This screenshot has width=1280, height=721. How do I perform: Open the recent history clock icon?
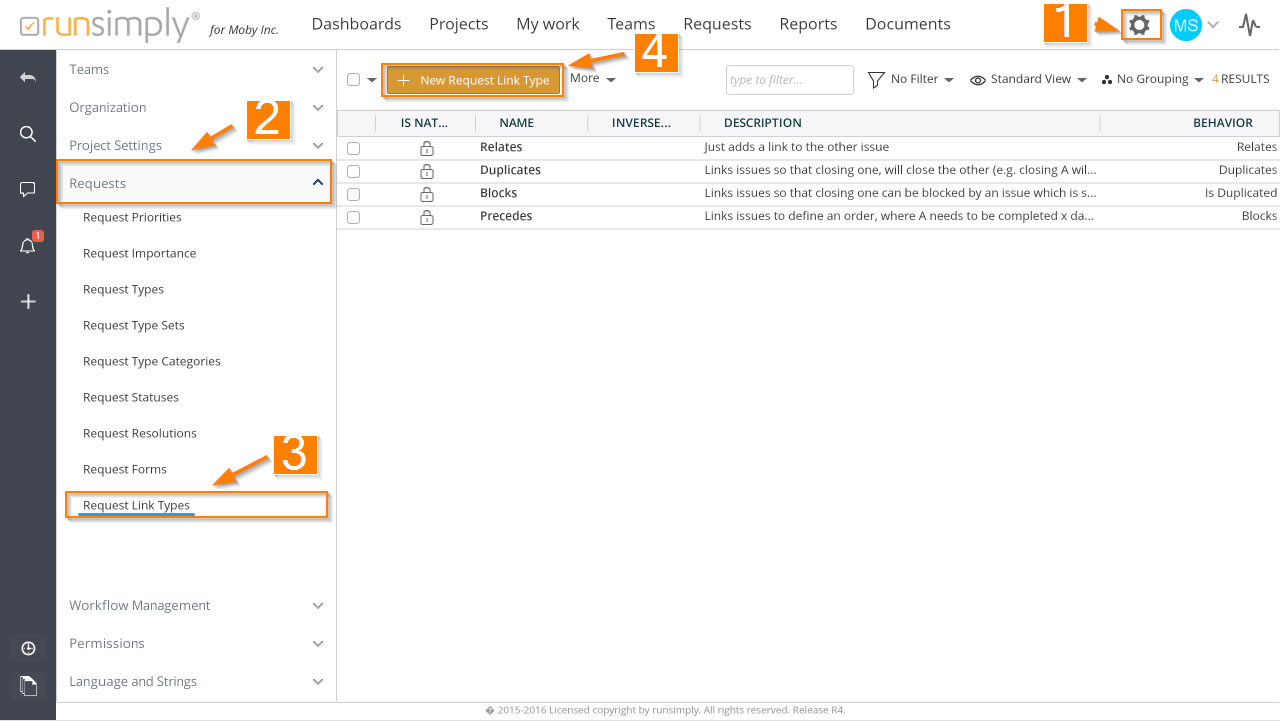point(28,648)
